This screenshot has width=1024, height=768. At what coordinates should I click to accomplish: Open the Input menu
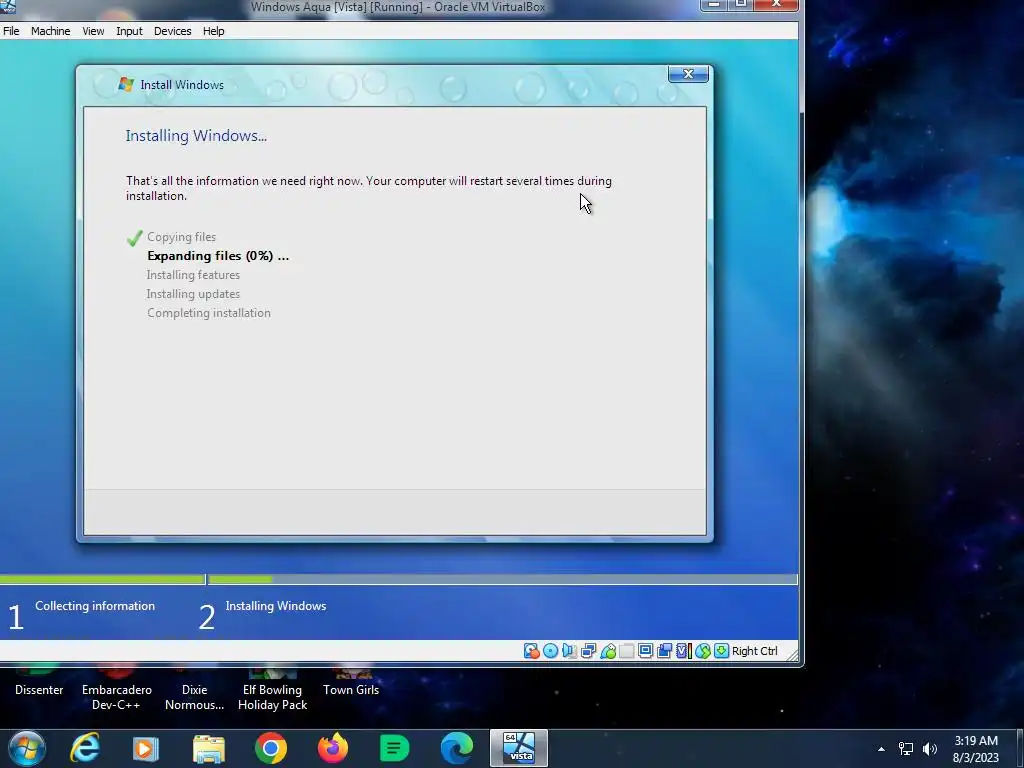pos(129,31)
